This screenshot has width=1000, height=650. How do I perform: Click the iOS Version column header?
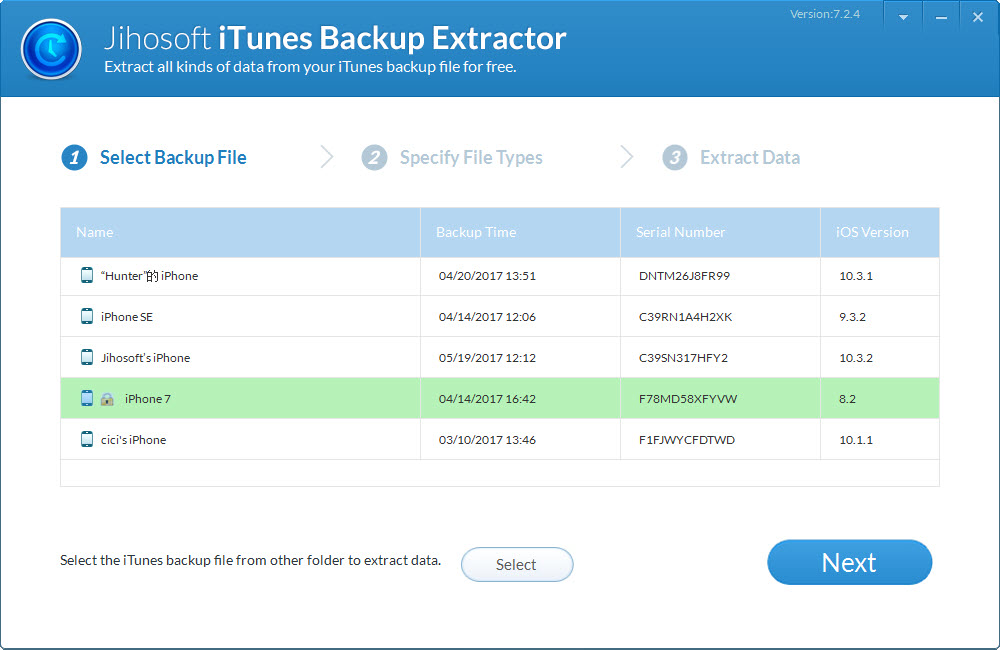872,232
